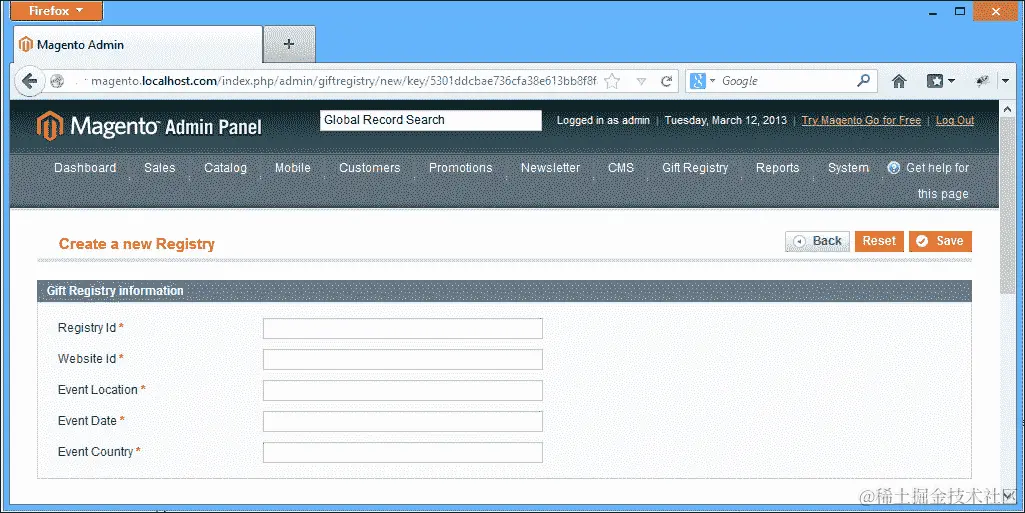Click the Create a new Registry heading

137,244
